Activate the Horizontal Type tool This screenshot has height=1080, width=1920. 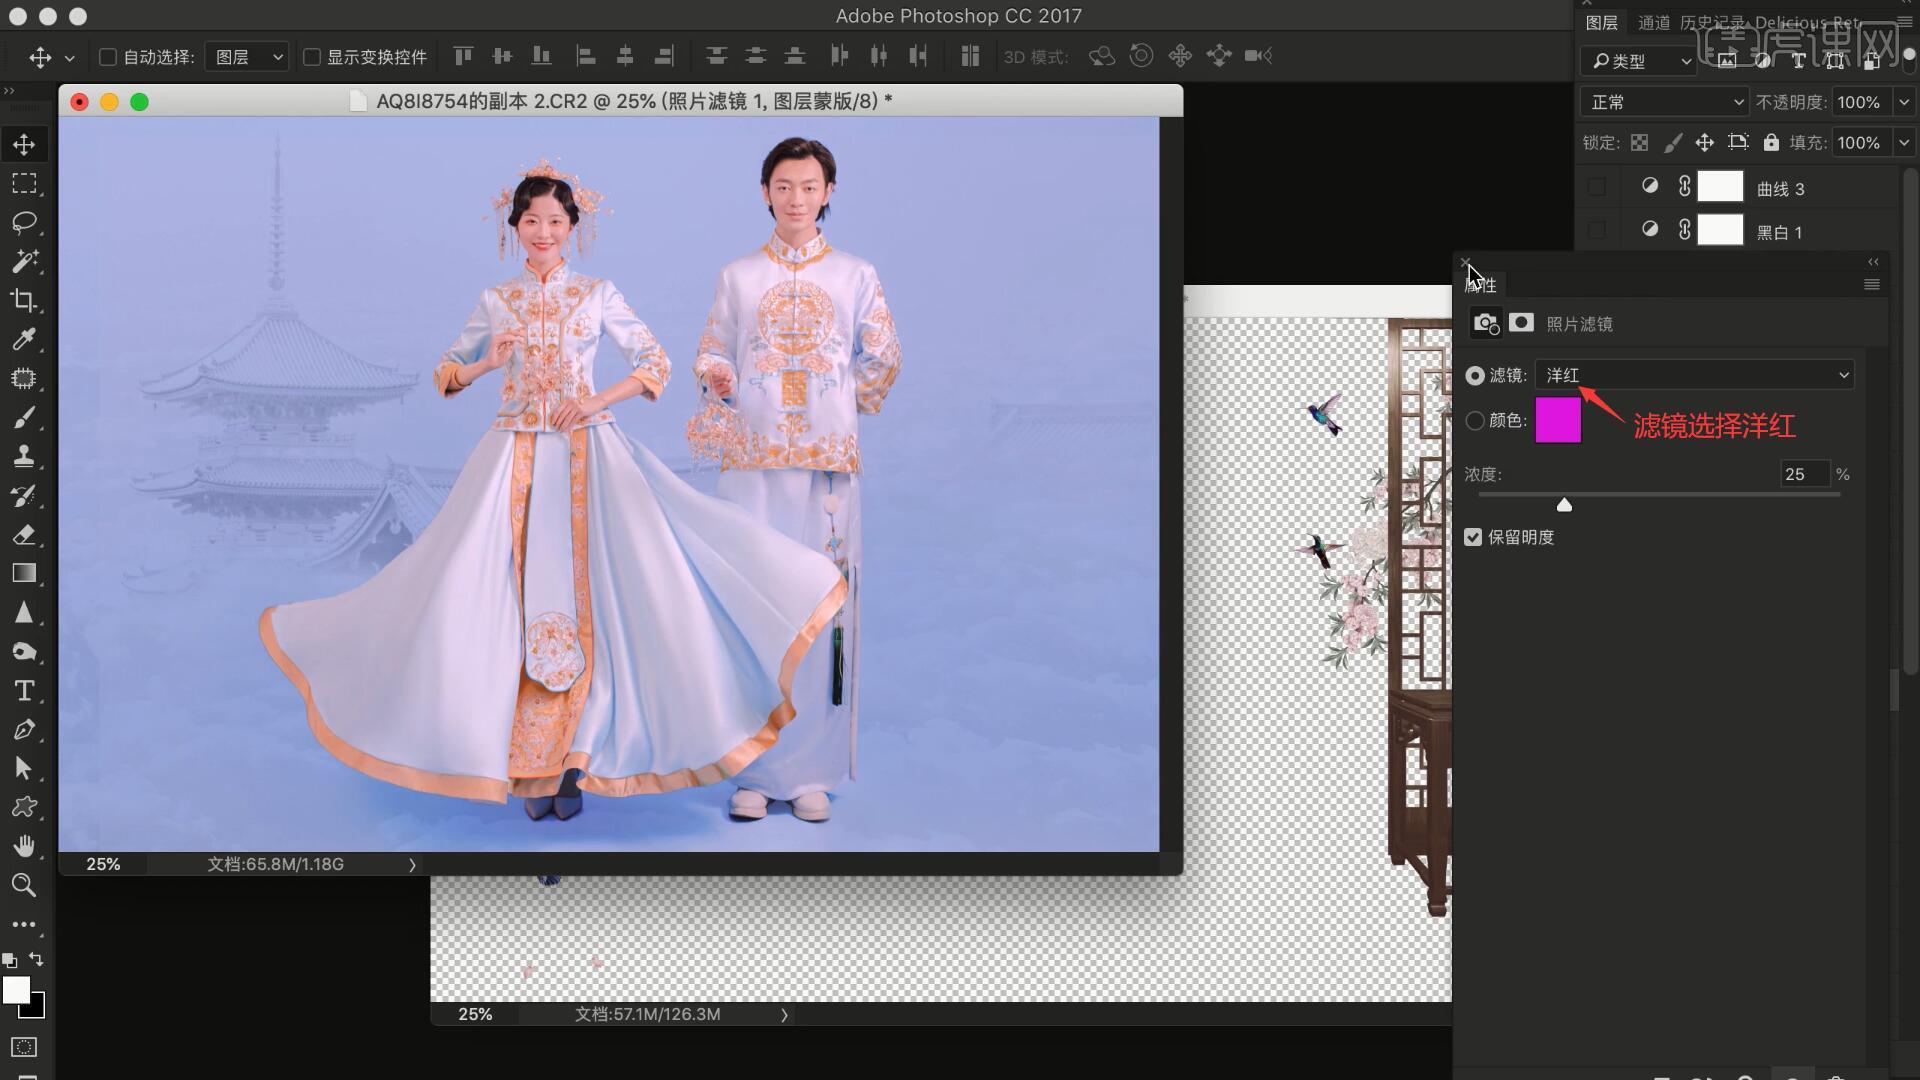[24, 691]
